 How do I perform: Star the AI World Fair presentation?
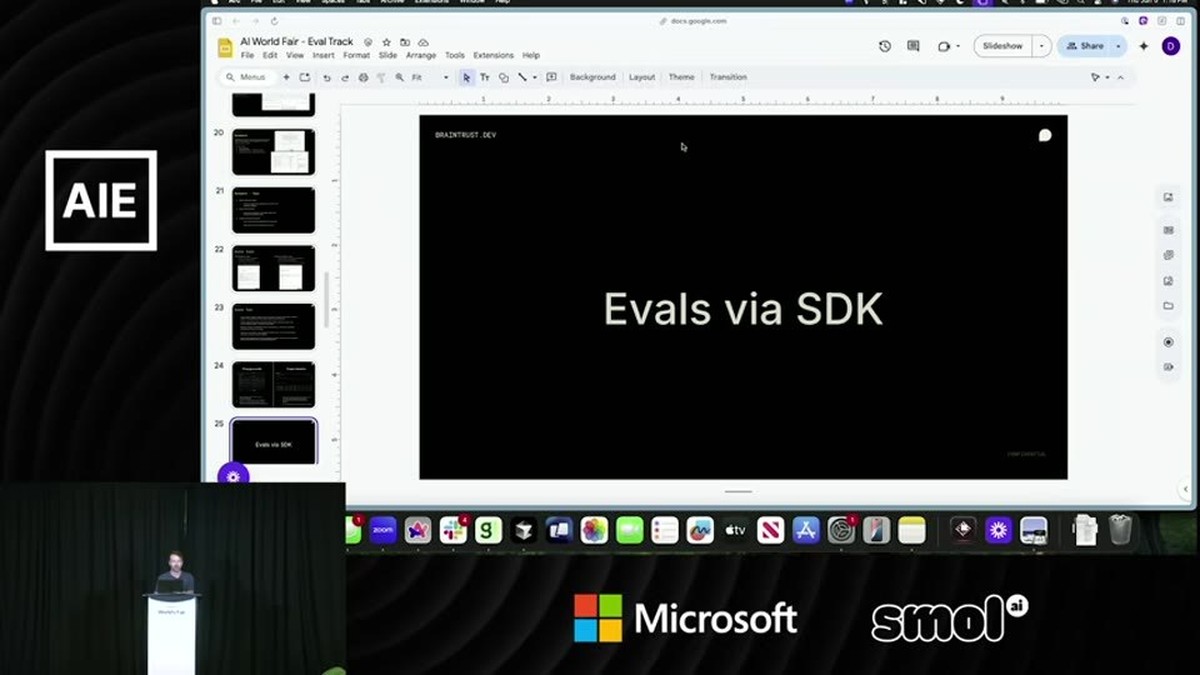[x=386, y=42]
